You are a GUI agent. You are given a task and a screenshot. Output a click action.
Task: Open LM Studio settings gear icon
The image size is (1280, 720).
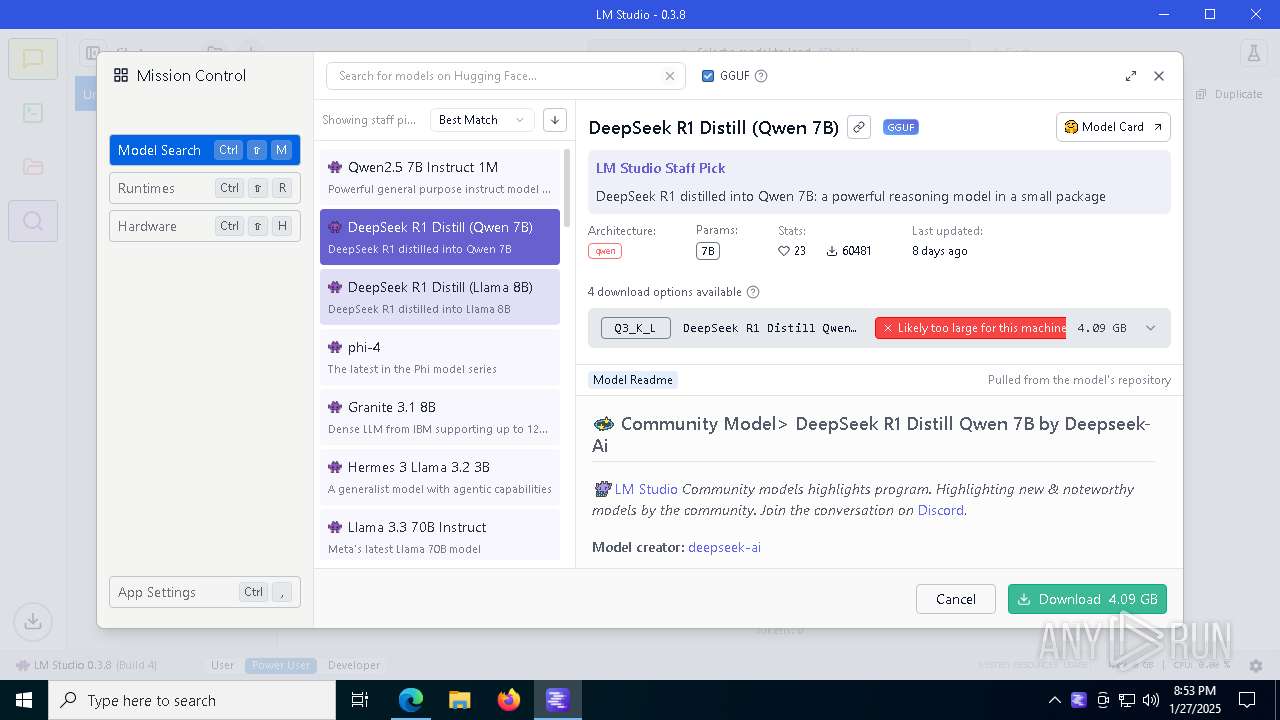coord(1257,665)
